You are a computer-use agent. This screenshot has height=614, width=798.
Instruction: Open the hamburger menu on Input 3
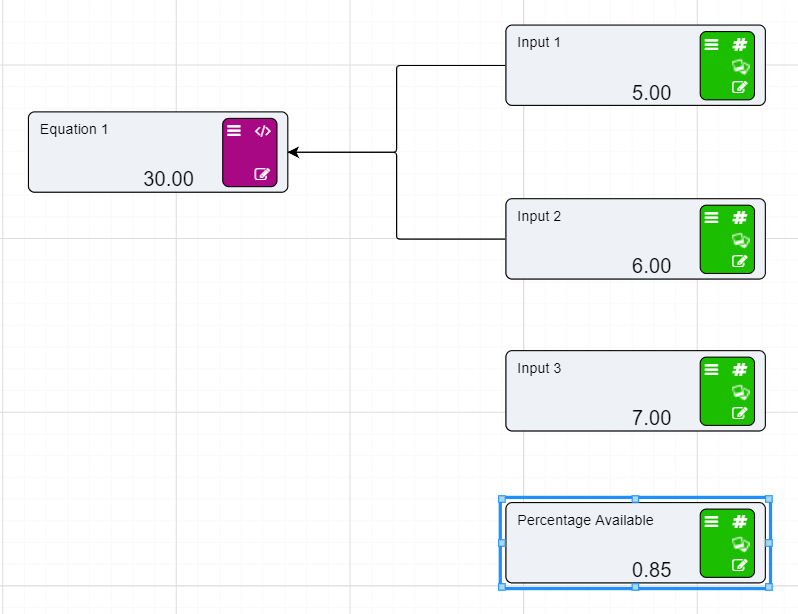(x=711, y=369)
